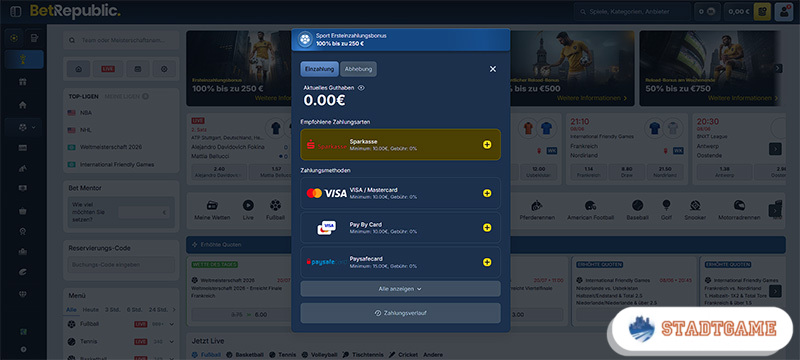Bet on Nordirland odds 21.50
The height and width of the screenshot is (360, 800).
point(664,171)
